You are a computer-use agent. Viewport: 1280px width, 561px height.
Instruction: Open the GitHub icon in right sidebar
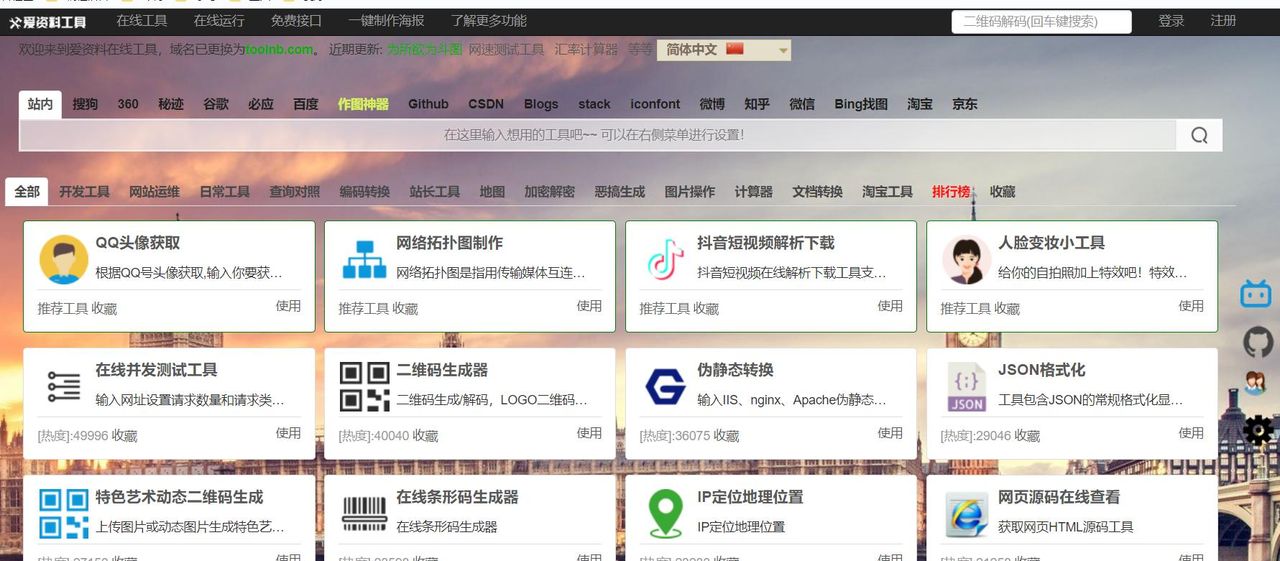[x=1258, y=342]
